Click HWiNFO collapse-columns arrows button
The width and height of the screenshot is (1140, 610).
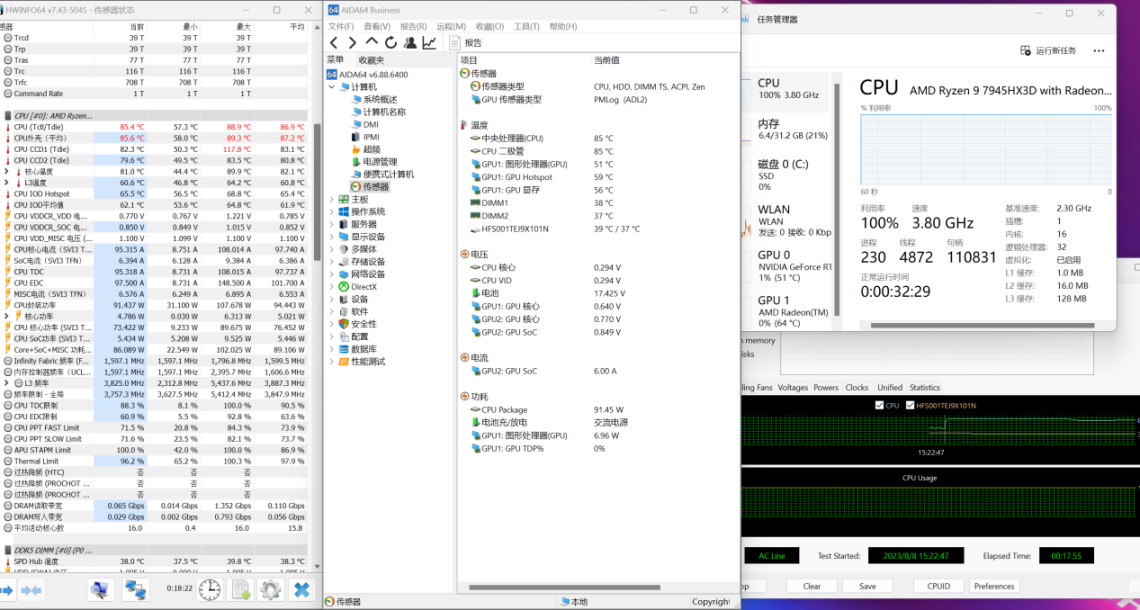[31, 590]
